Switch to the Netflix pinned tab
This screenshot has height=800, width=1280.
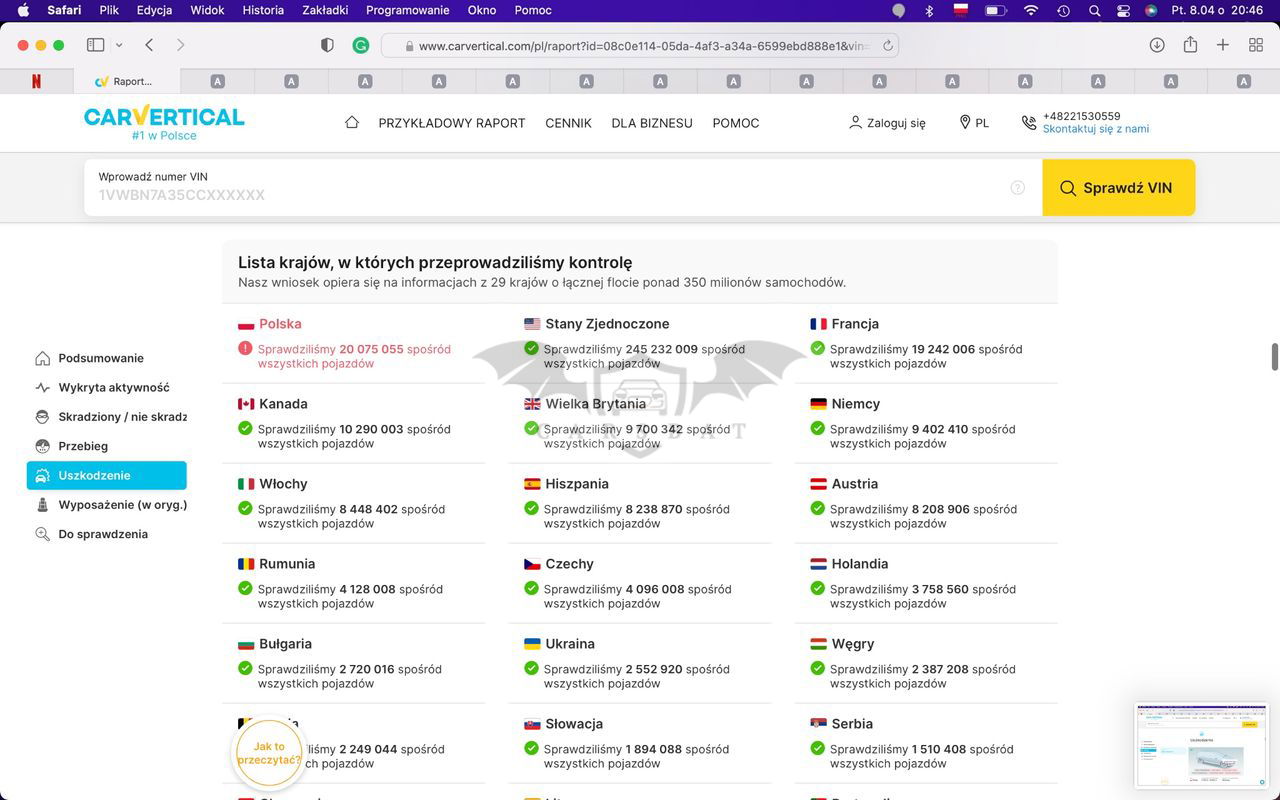coord(36,81)
